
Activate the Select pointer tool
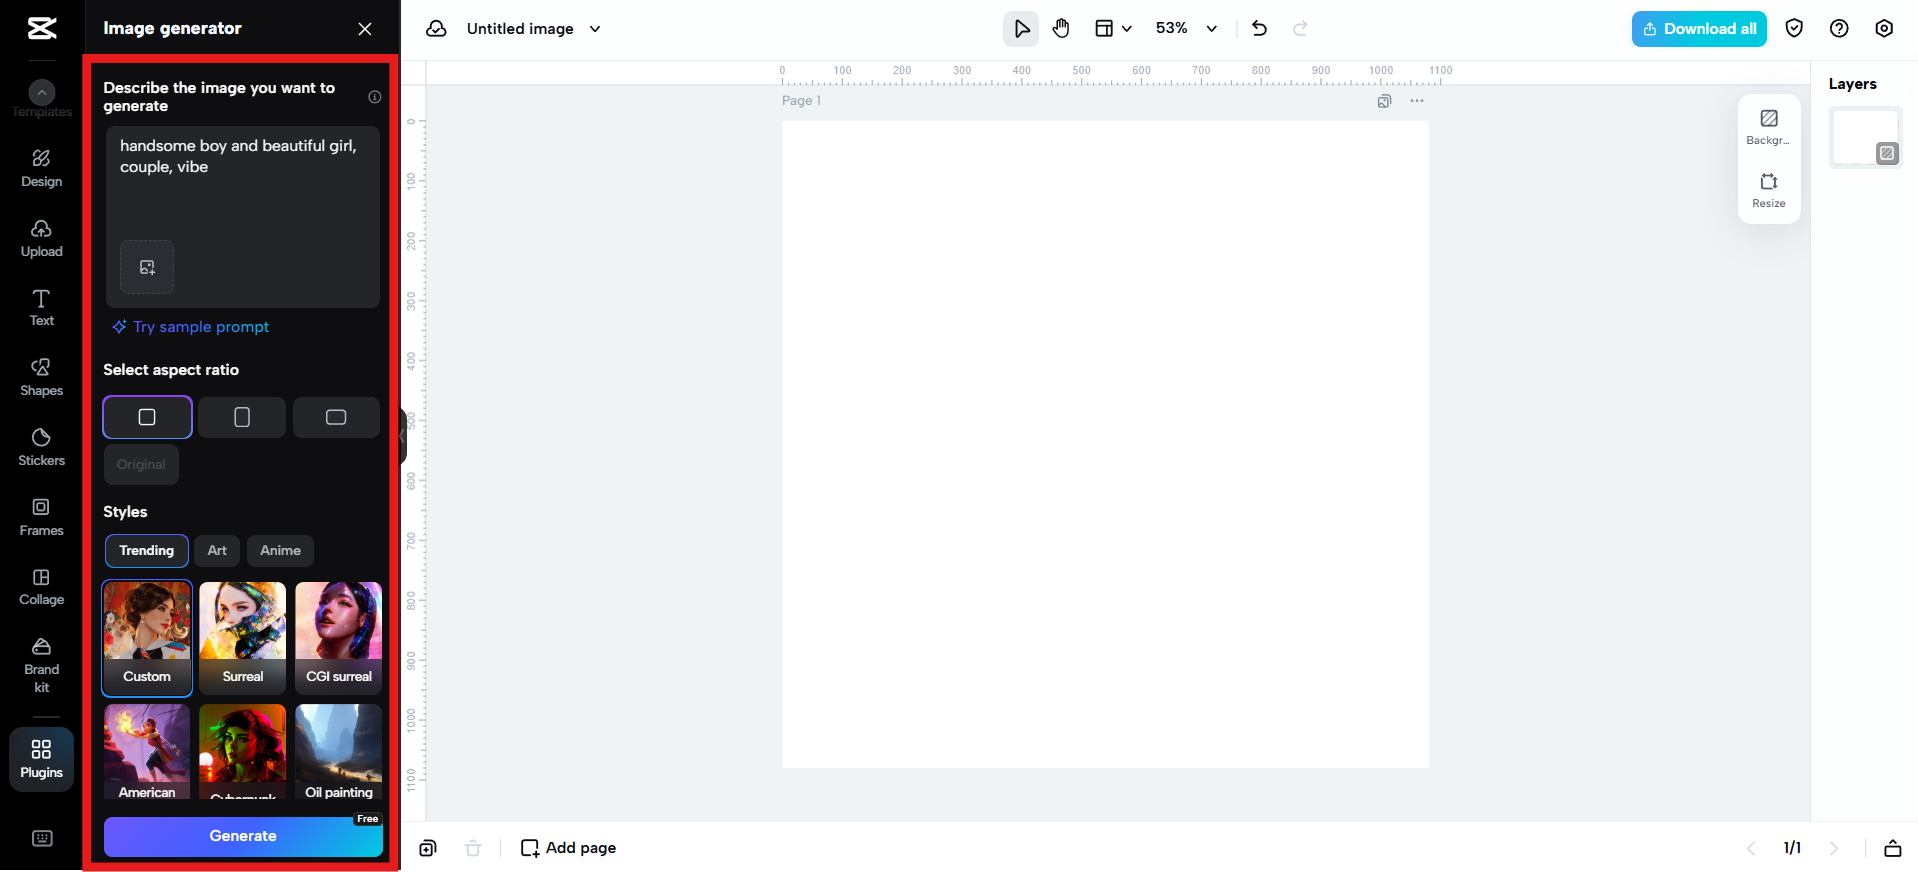pos(1021,29)
